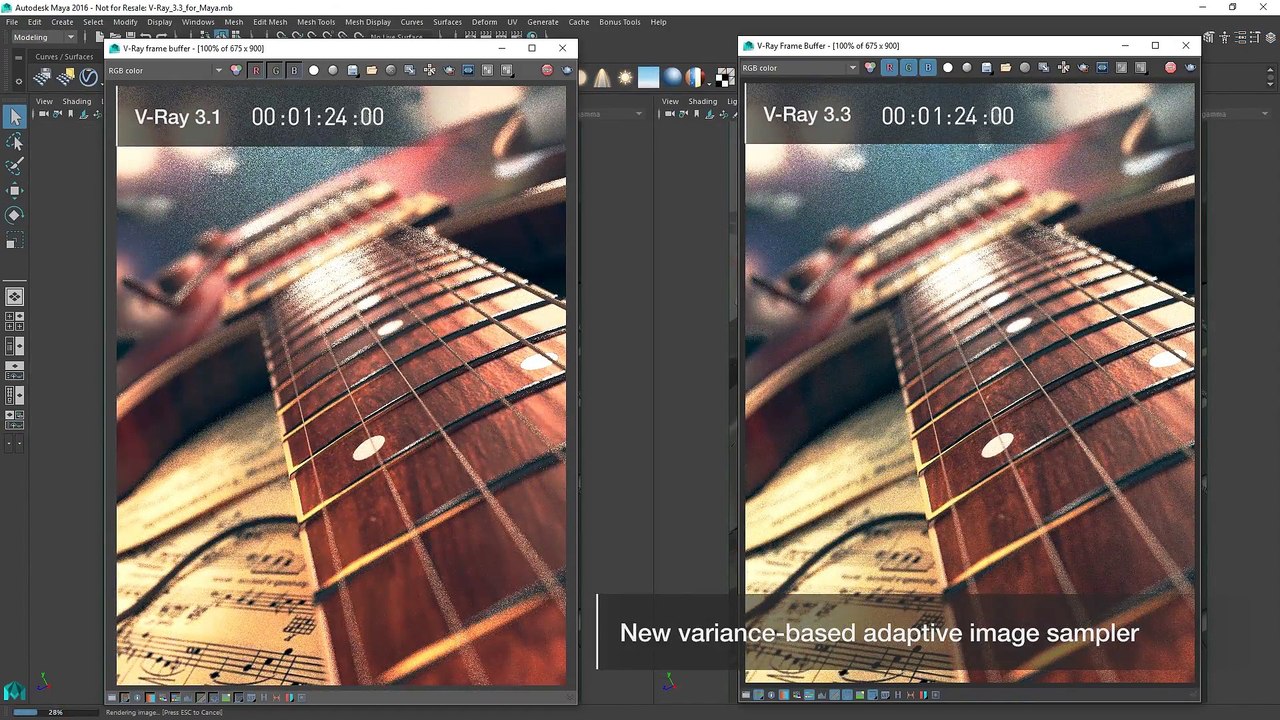1280x720 pixels.
Task: Select the Rotate tool in Maya toolbox
Action: (14, 215)
